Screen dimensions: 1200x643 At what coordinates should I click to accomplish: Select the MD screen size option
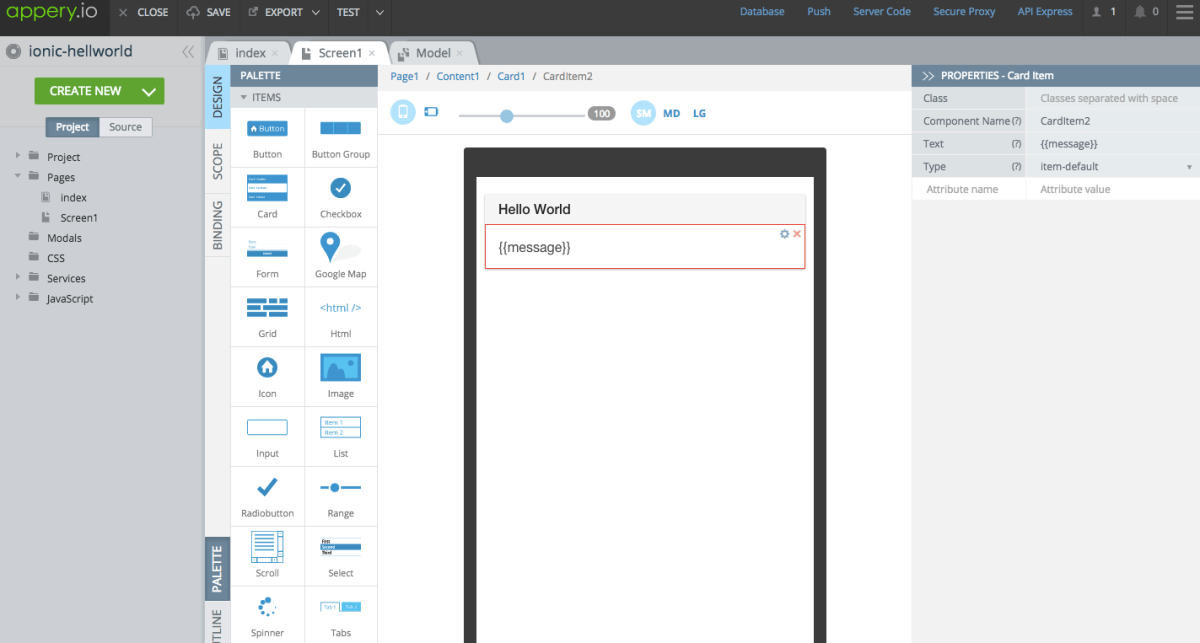[x=671, y=113]
